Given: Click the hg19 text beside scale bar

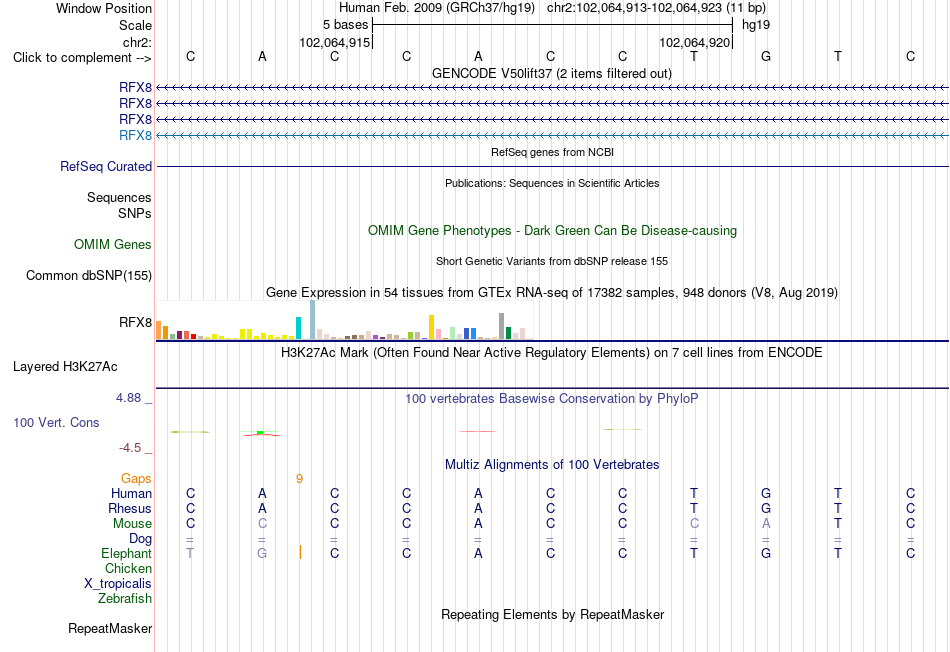Looking at the screenshot, I should click(756, 25).
